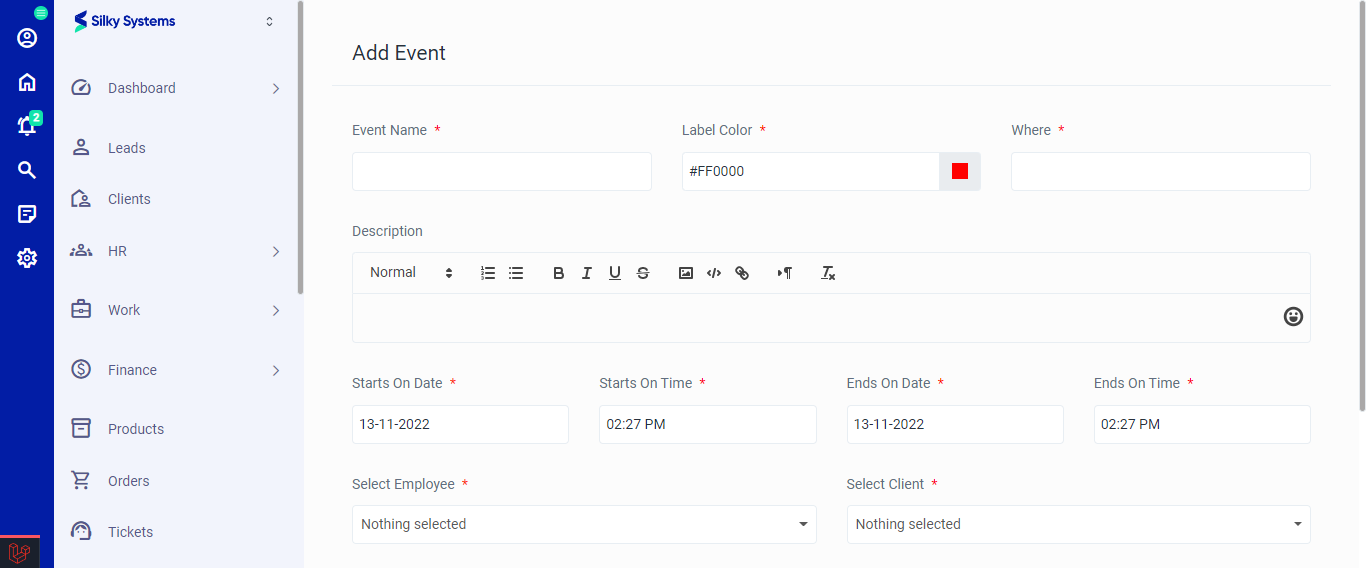Viewport: 1366px width, 568px height.
Task: Toggle bold formatting in description editor
Action: tap(559, 273)
